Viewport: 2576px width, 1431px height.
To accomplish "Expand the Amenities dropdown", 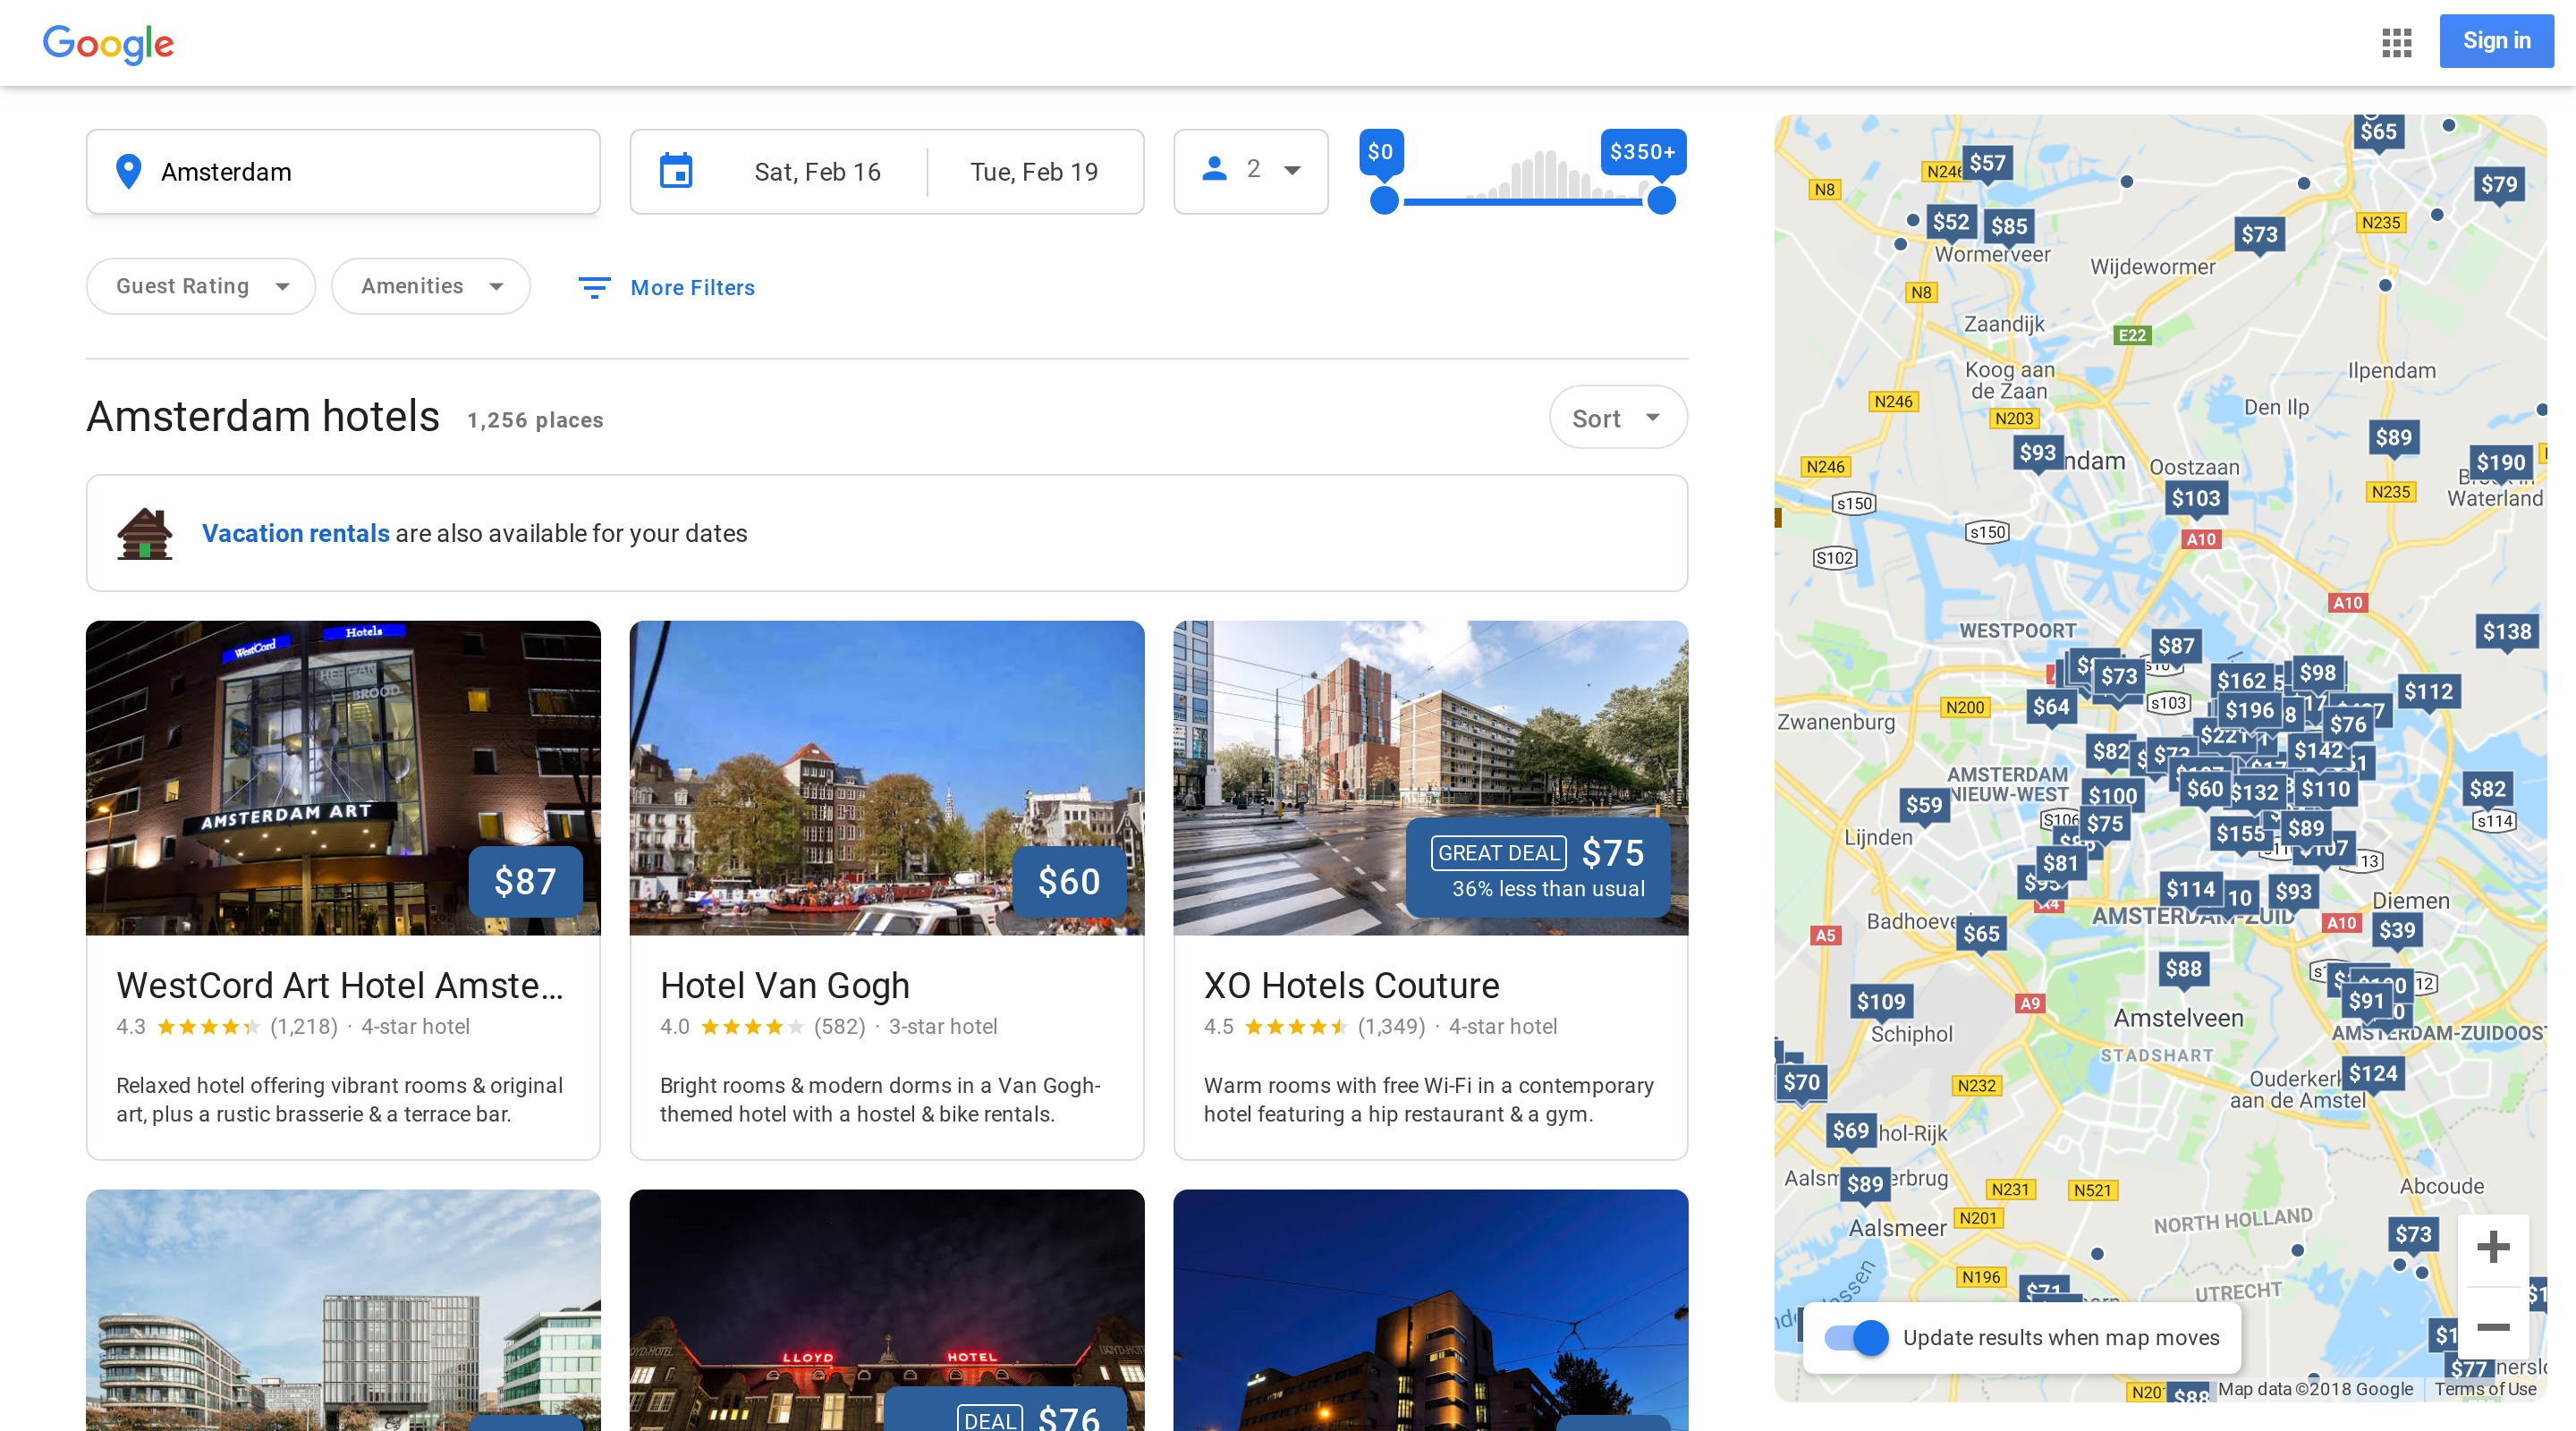I will coord(431,287).
